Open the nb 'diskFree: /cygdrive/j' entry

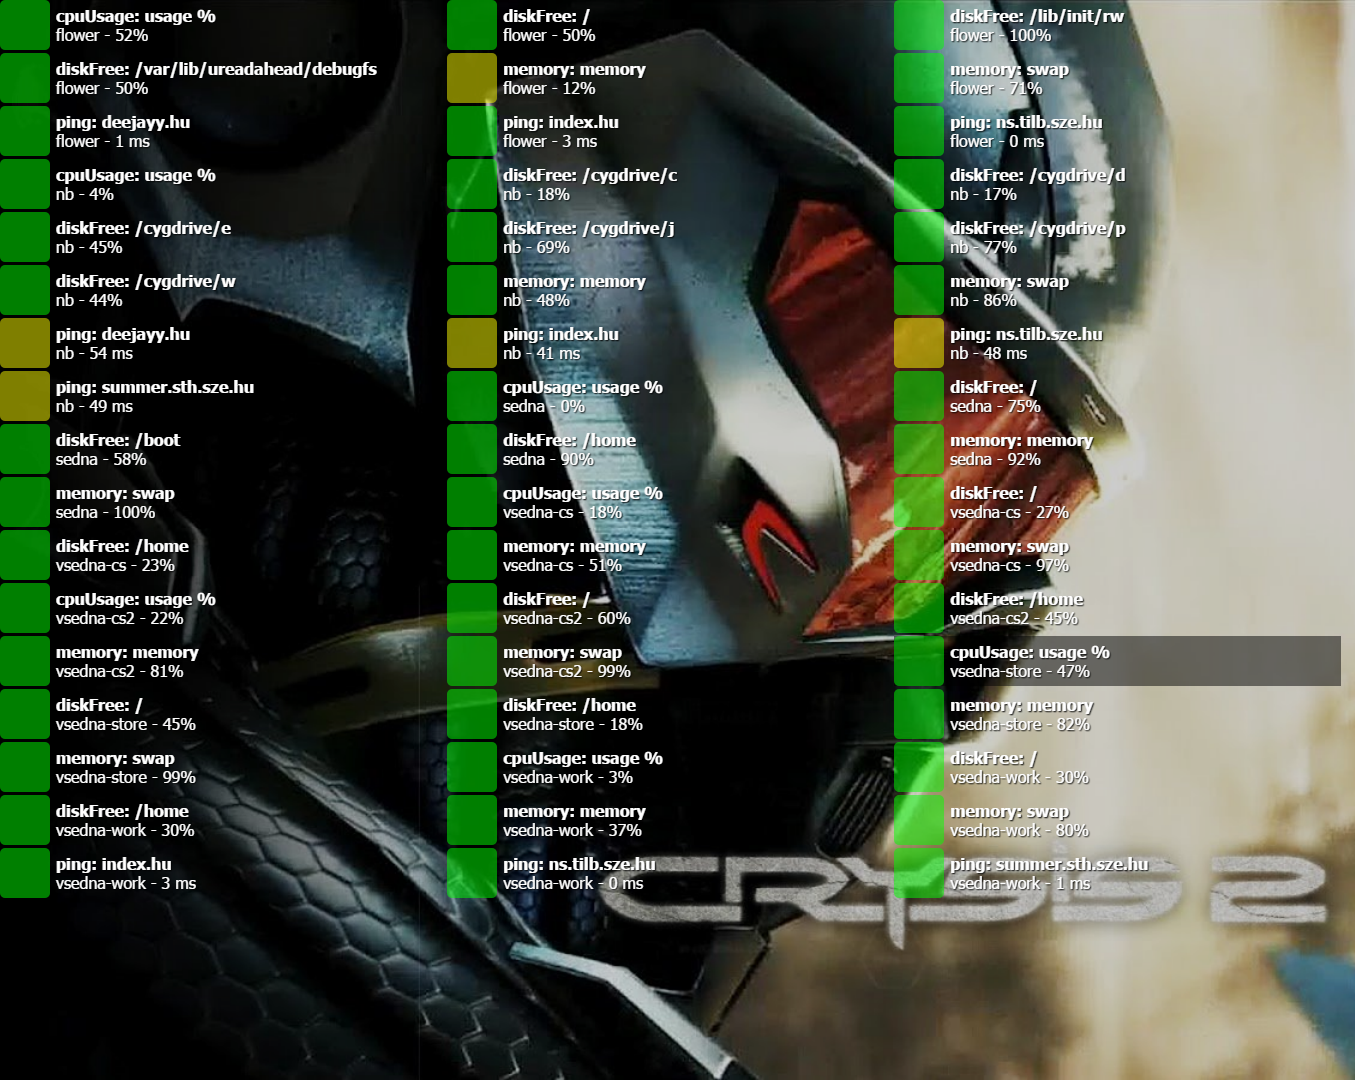point(670,237)
